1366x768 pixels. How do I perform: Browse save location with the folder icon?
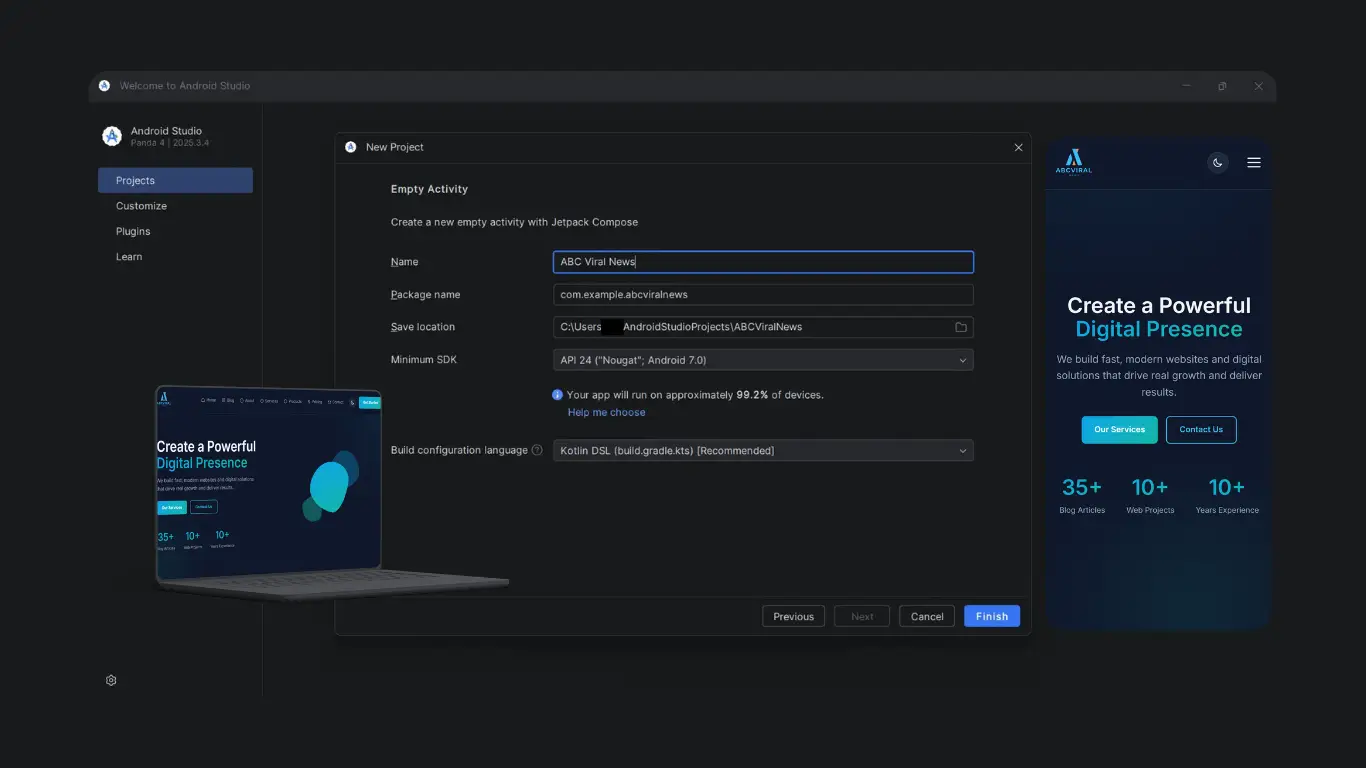(961, 327)
